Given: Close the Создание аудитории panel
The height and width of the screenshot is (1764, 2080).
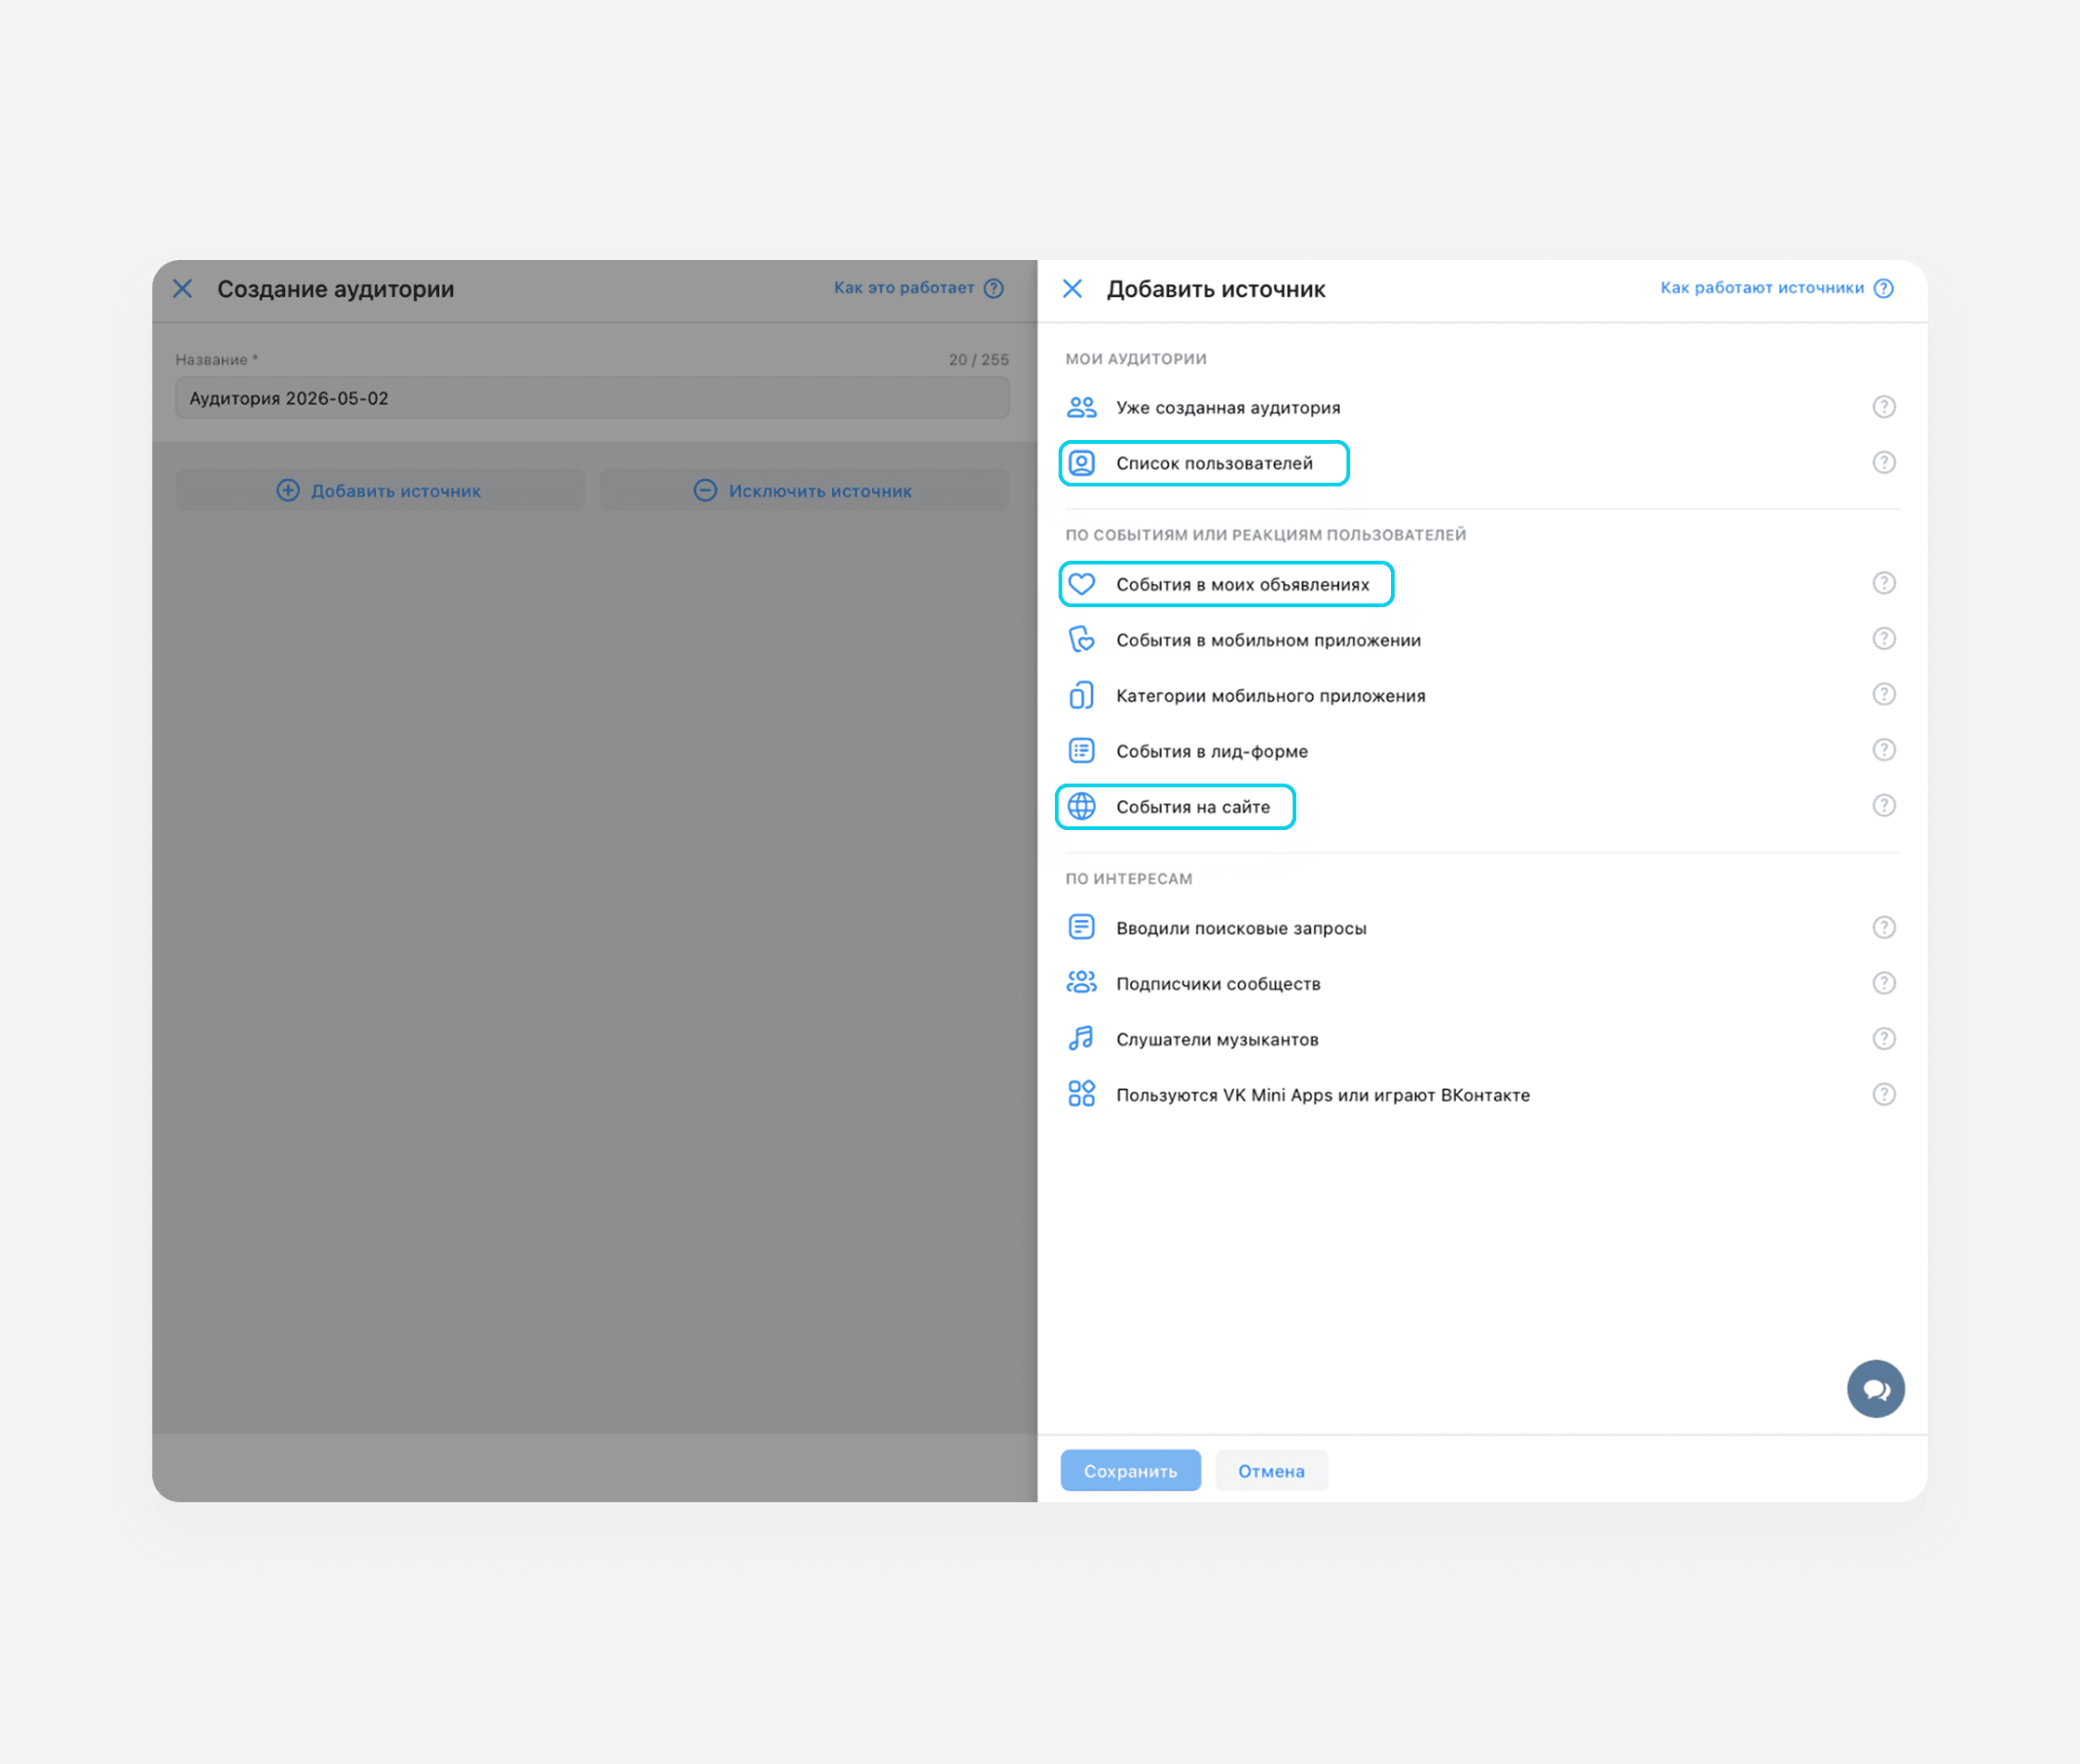Looking at the screenshot, I should 182,289.
